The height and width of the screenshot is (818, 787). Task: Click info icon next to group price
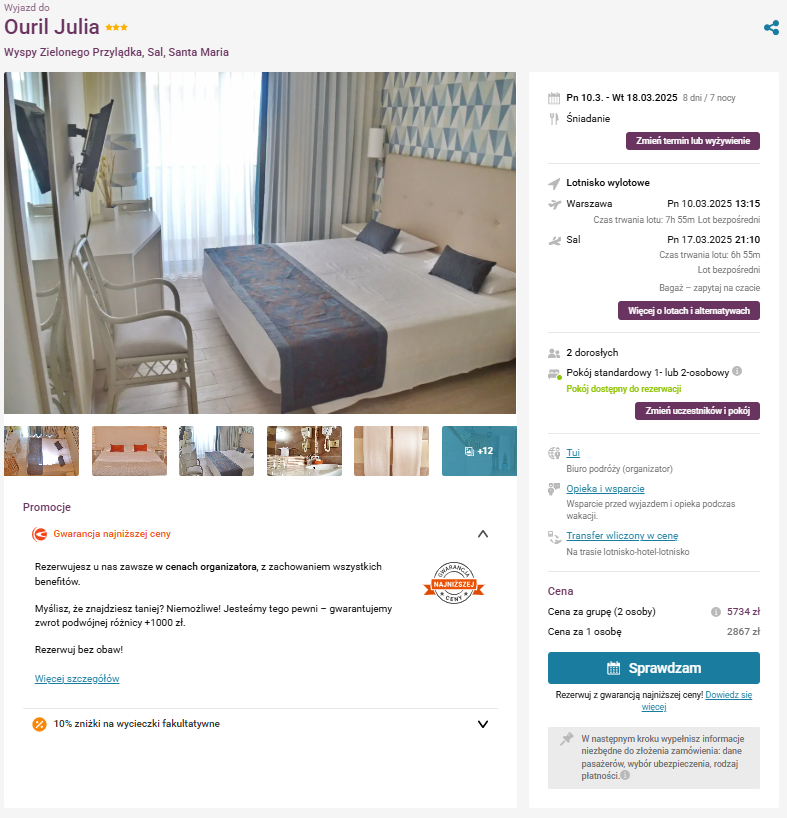pyautogui.click(x=716, y=611)
